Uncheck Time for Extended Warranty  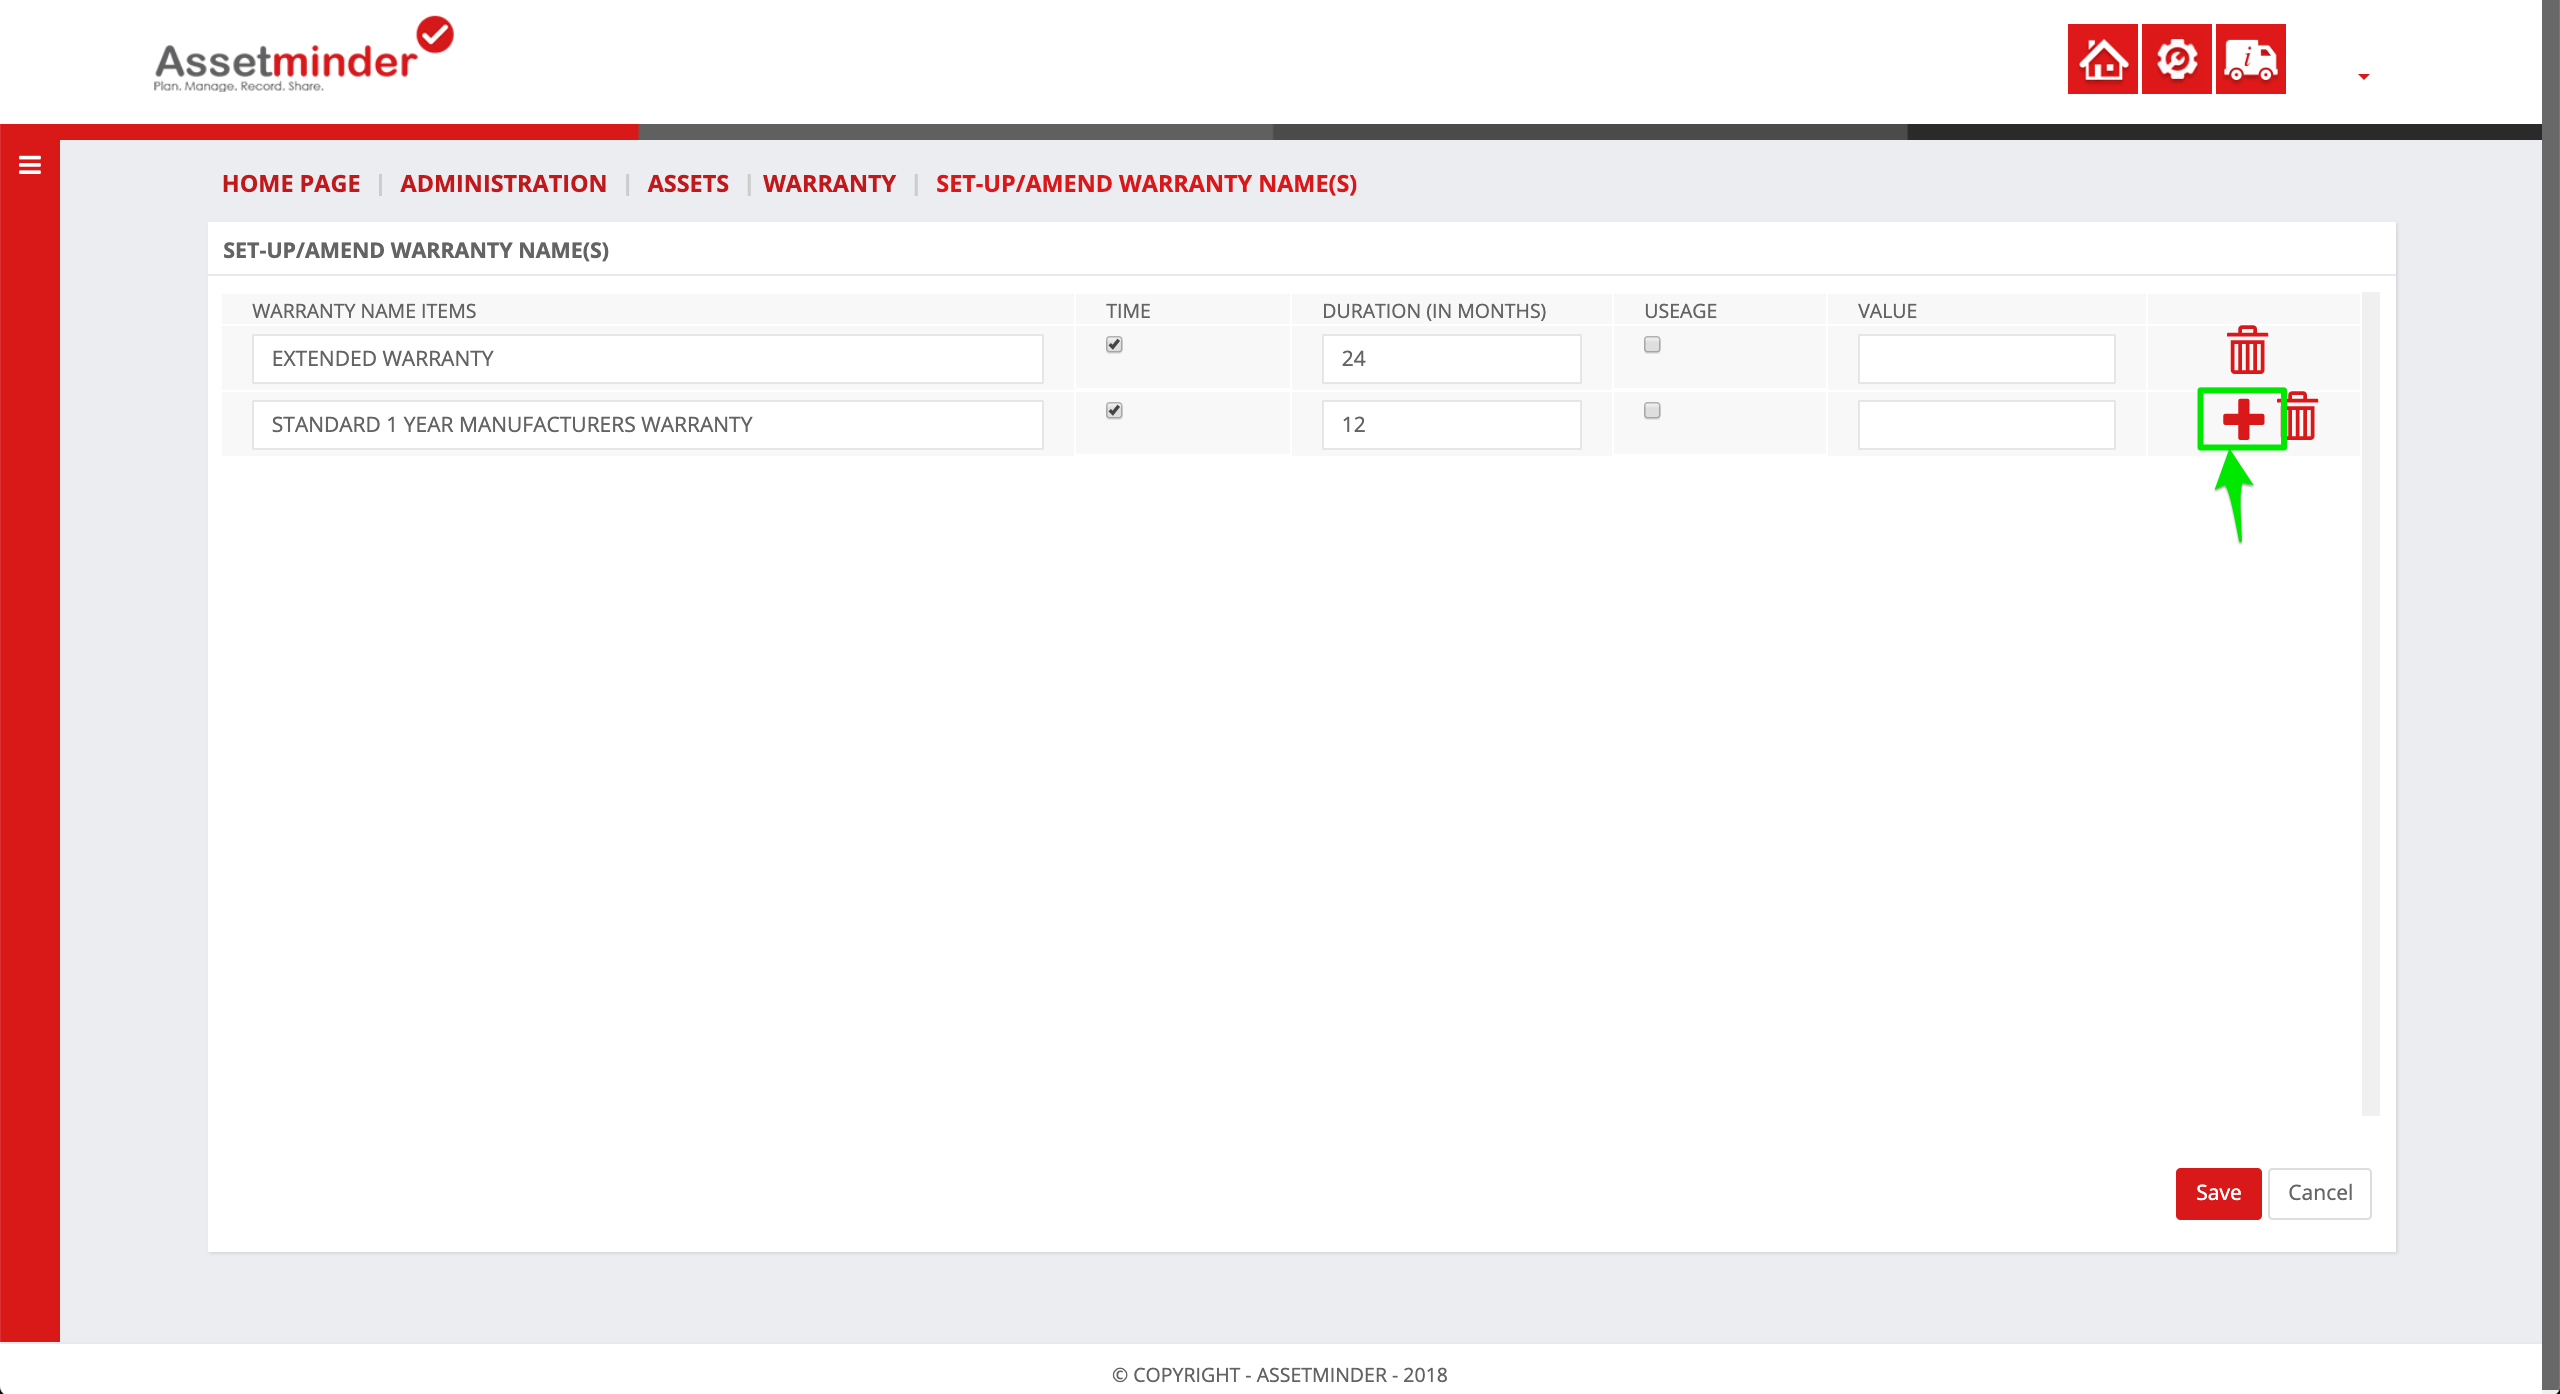pyautogui.click(x=1114, y=345)
